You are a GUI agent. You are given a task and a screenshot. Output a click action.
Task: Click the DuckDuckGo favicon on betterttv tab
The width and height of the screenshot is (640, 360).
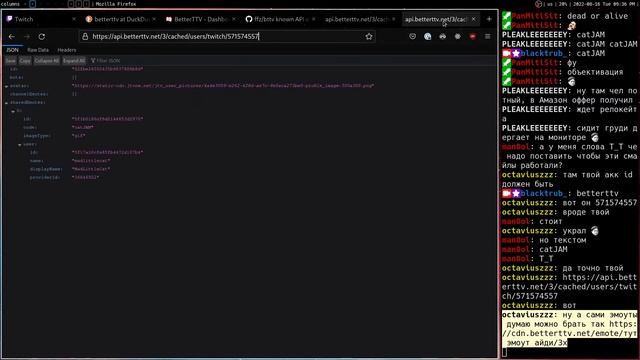click(89, 19)
